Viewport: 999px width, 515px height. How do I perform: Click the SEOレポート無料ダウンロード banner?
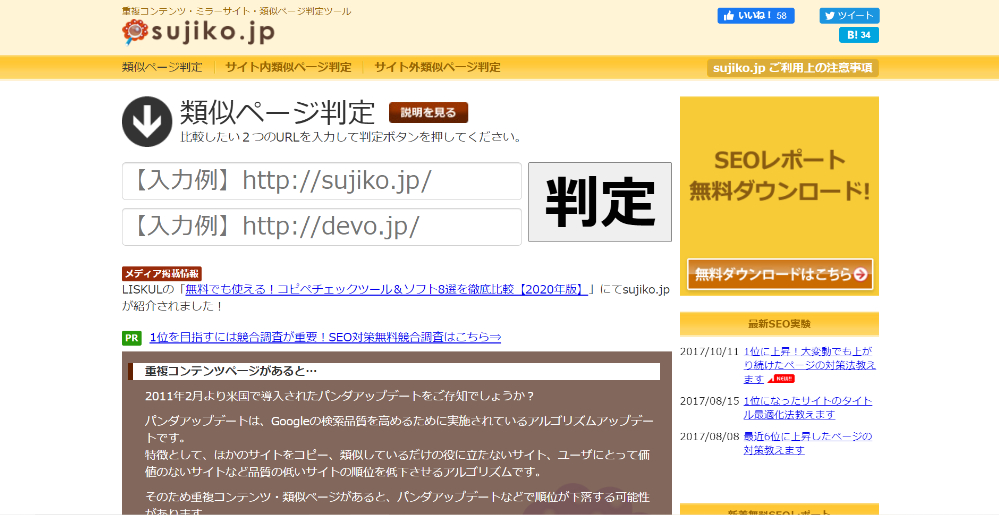pos(779,196)
